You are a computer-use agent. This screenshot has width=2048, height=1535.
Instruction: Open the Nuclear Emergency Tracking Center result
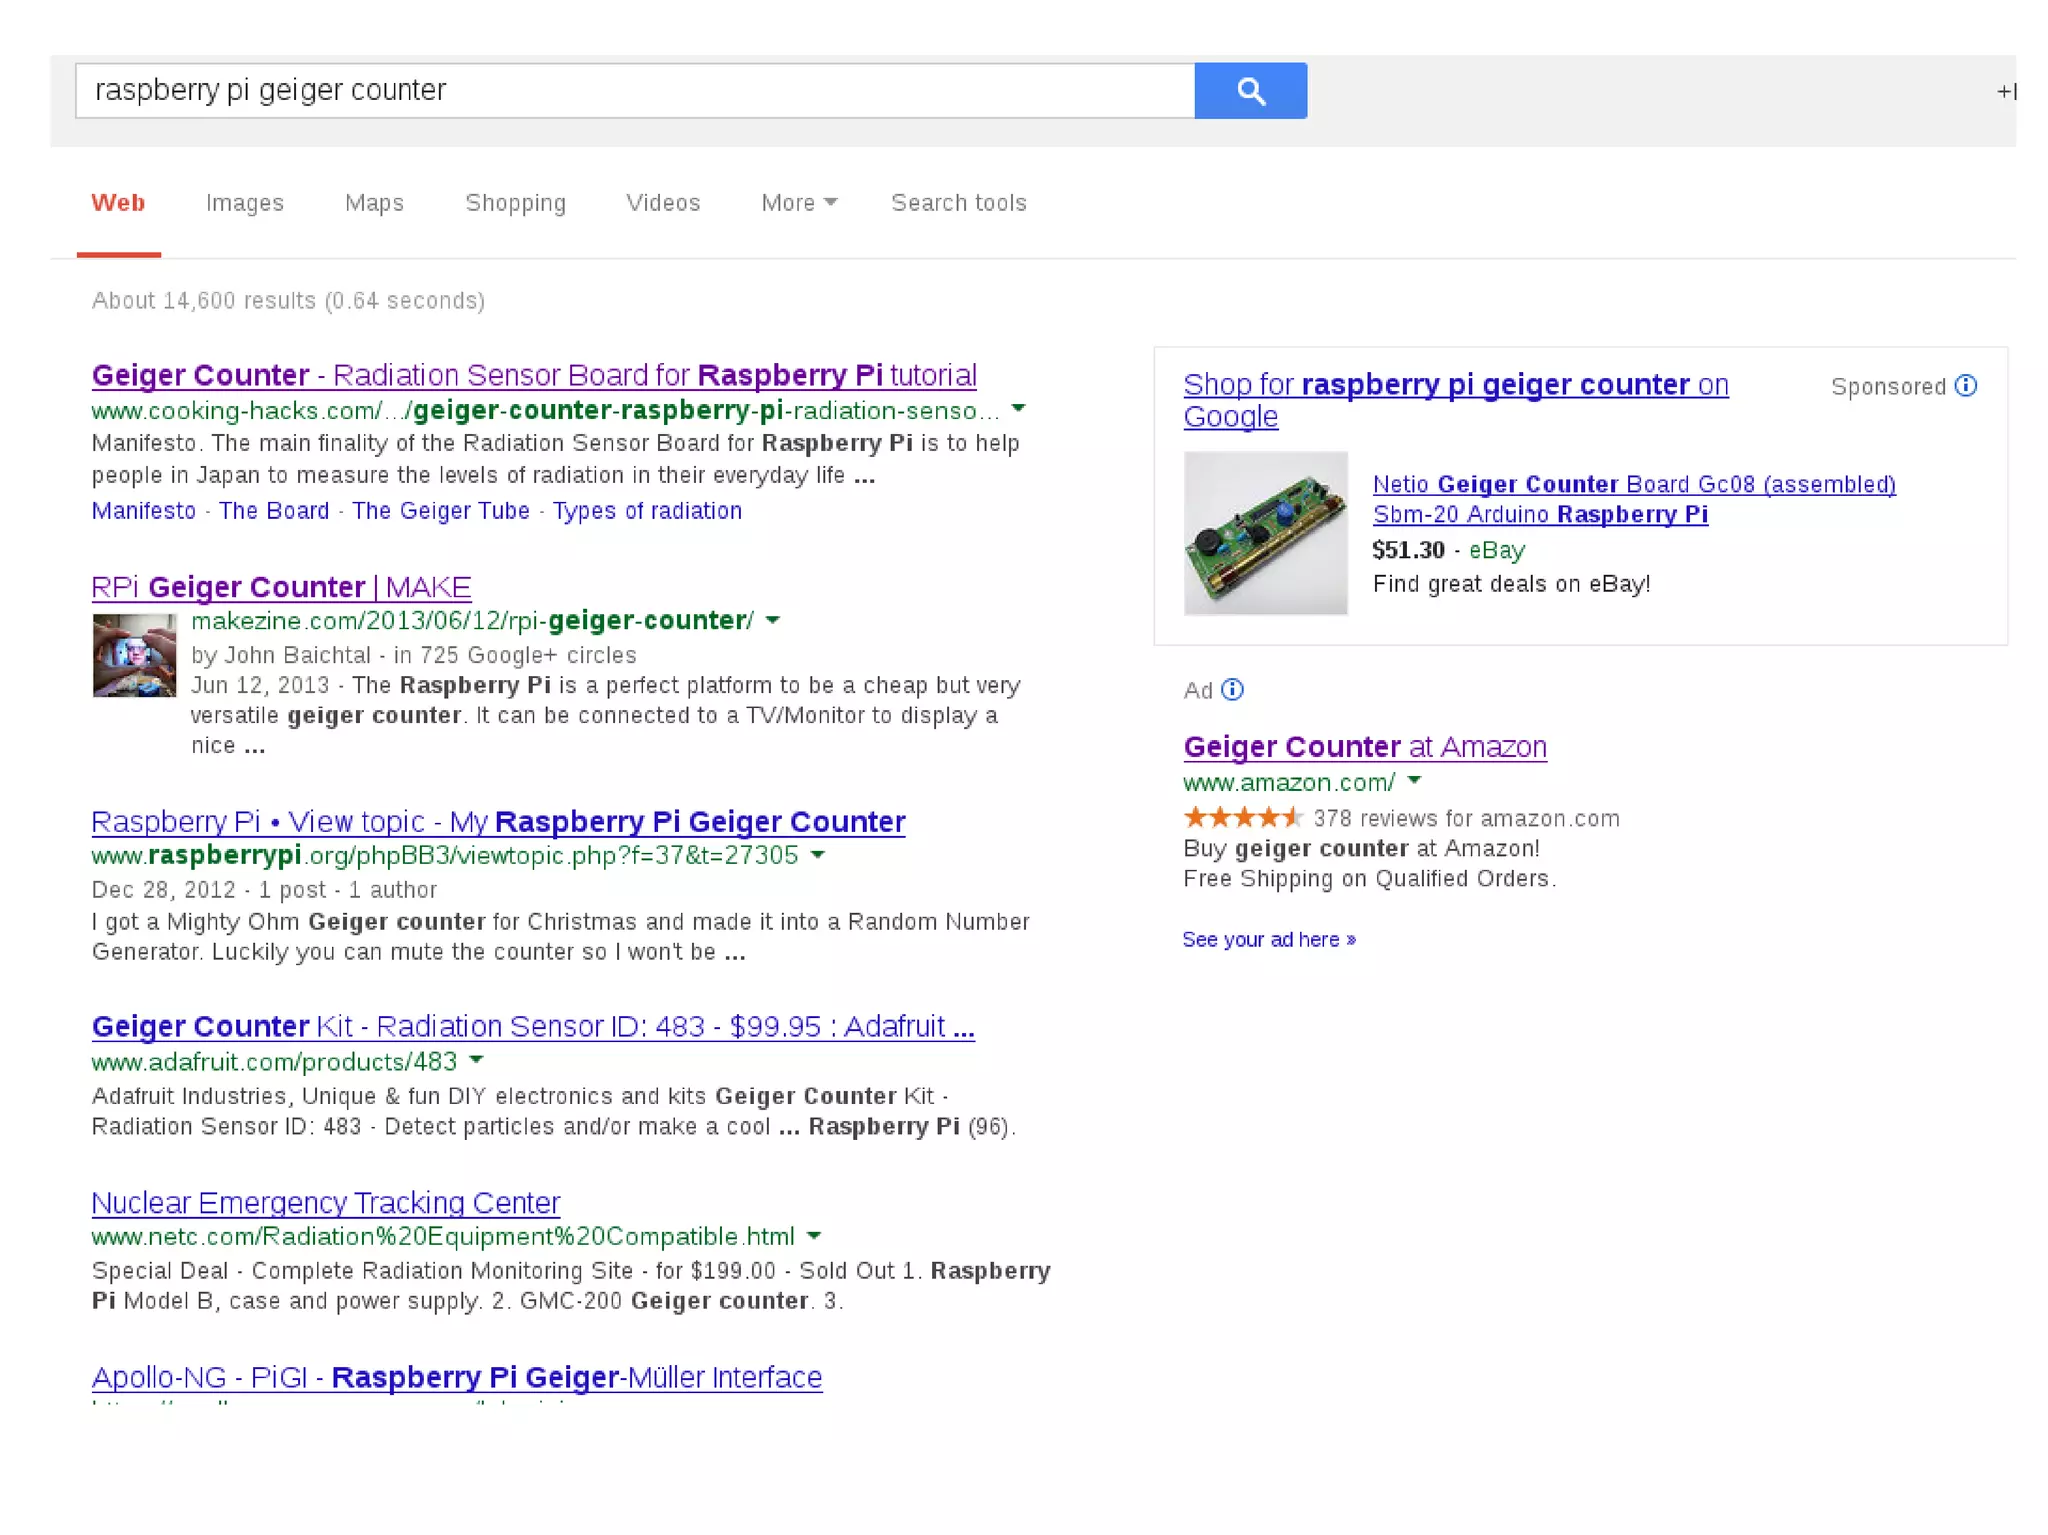tap(325, 1202)
